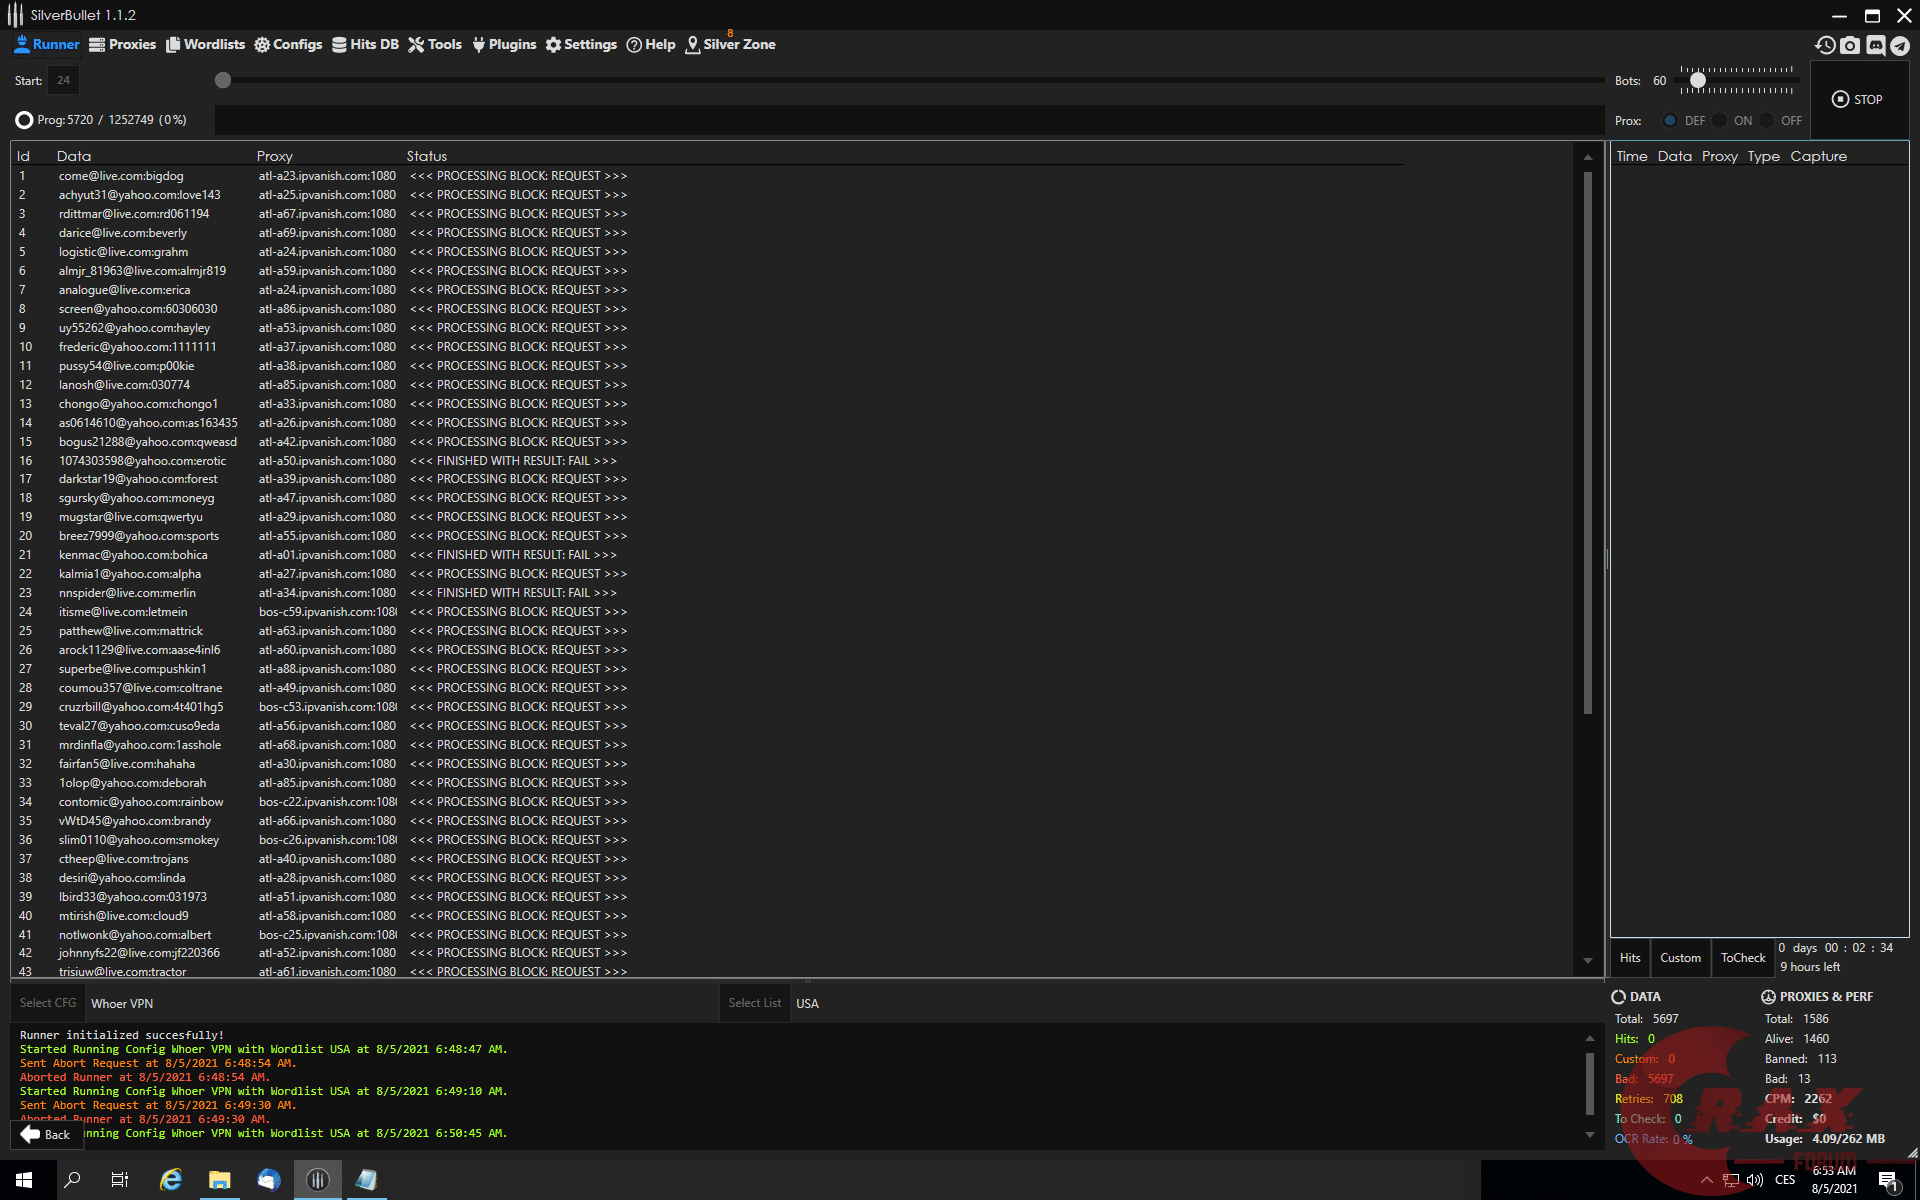Click the Select CFG button

click(x=48, y=1003)
